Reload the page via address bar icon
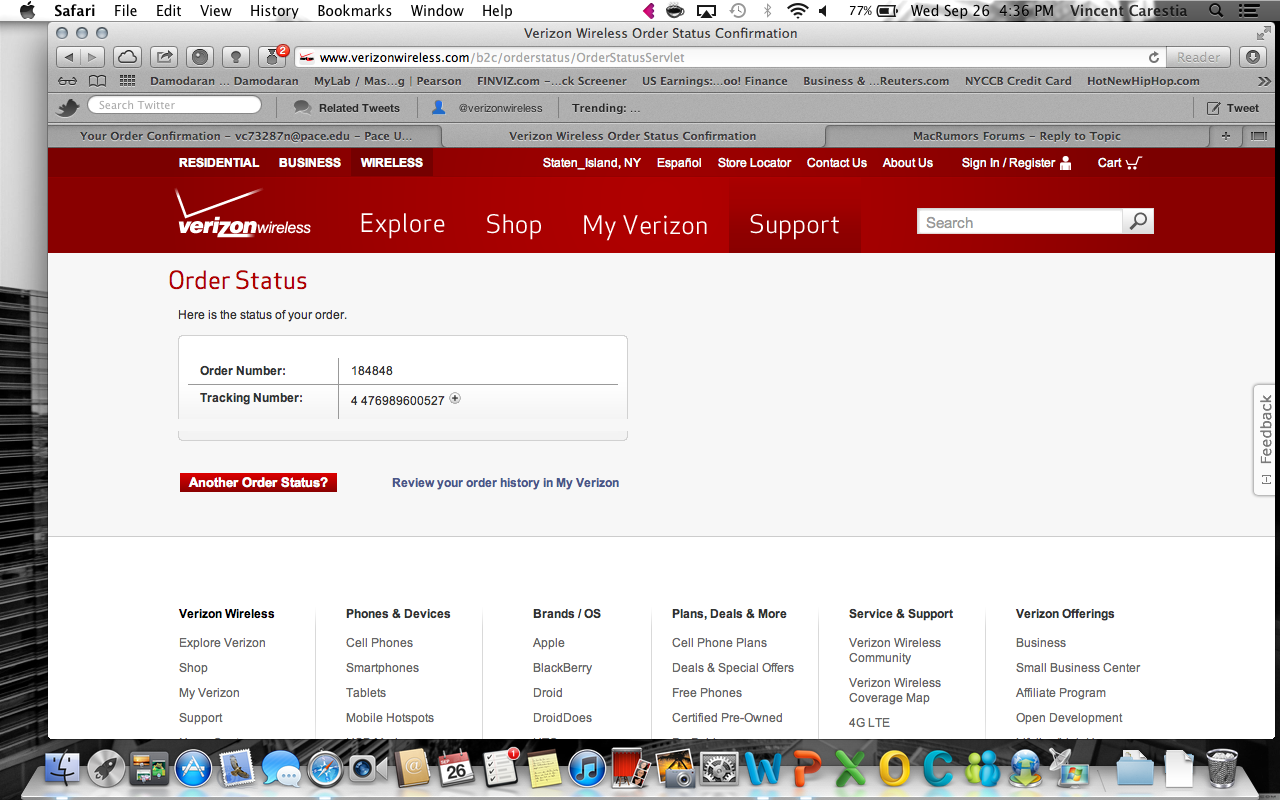Image resolution: width=1280 pixels, height=800 pixels. (1154, 58)
